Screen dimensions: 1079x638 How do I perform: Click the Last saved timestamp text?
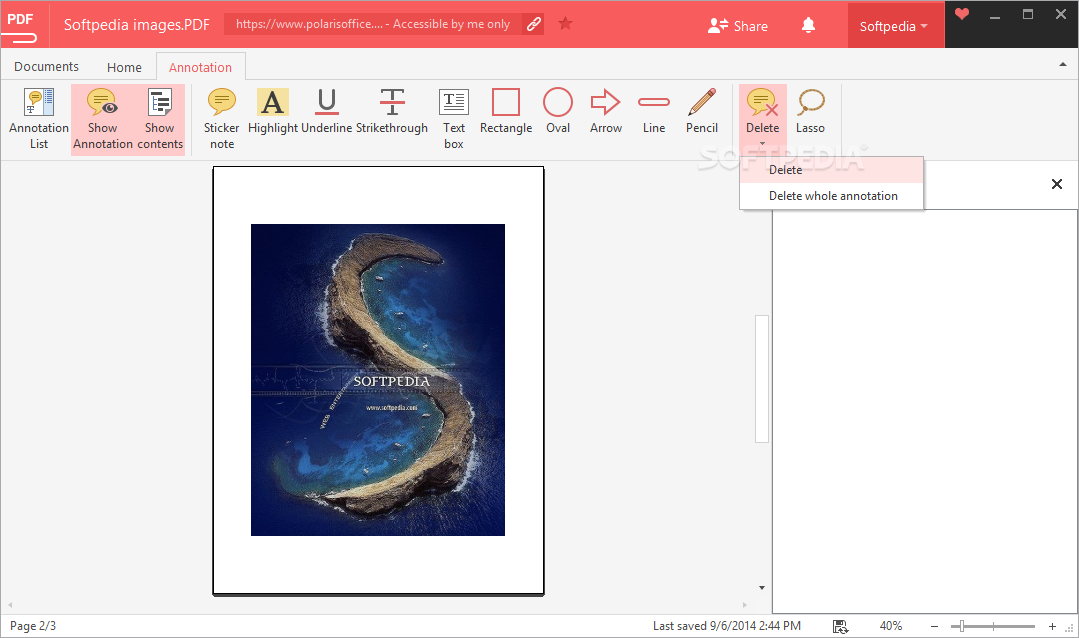tap(727, 626)
